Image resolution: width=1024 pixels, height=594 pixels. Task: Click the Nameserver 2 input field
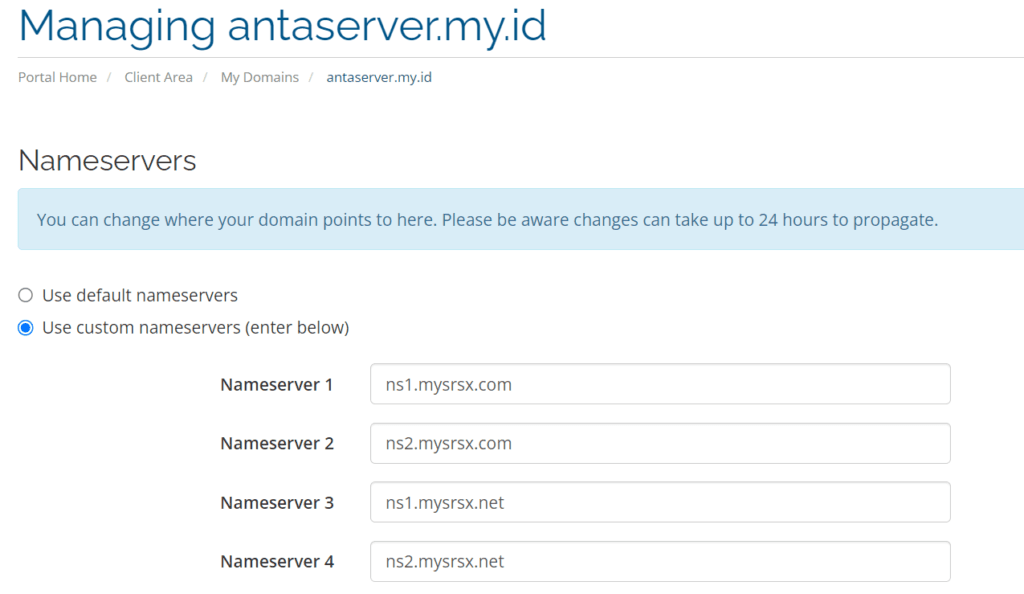[x=660, y=443]
